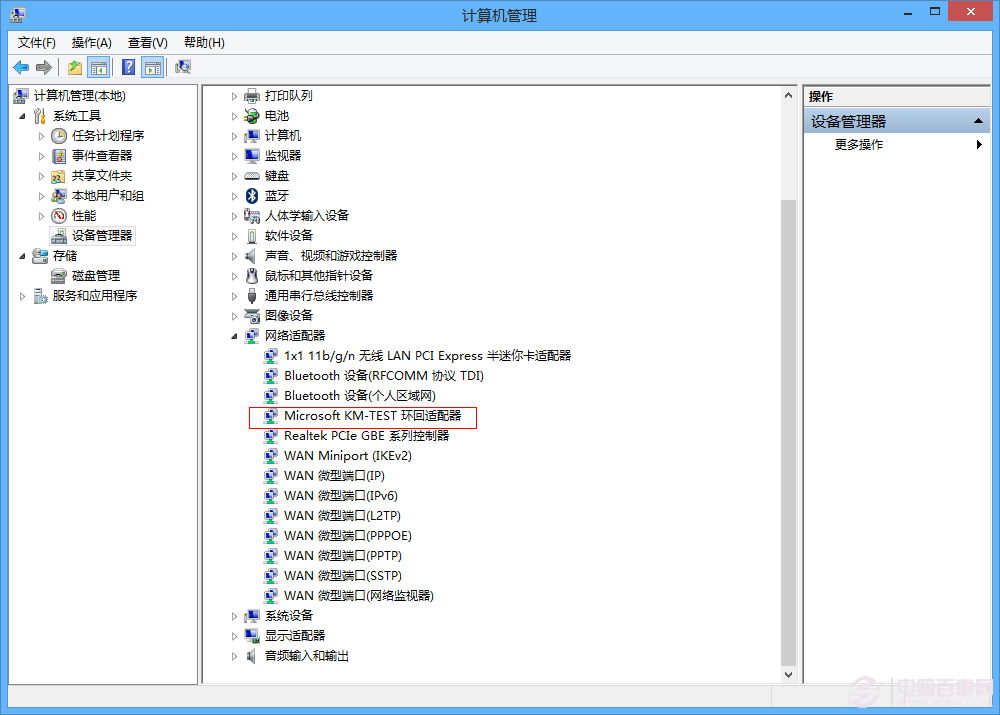Expand the 任务计划程序 node in the left tree
This screenshot has width=1000, height=715.
[x=42, y=136]
